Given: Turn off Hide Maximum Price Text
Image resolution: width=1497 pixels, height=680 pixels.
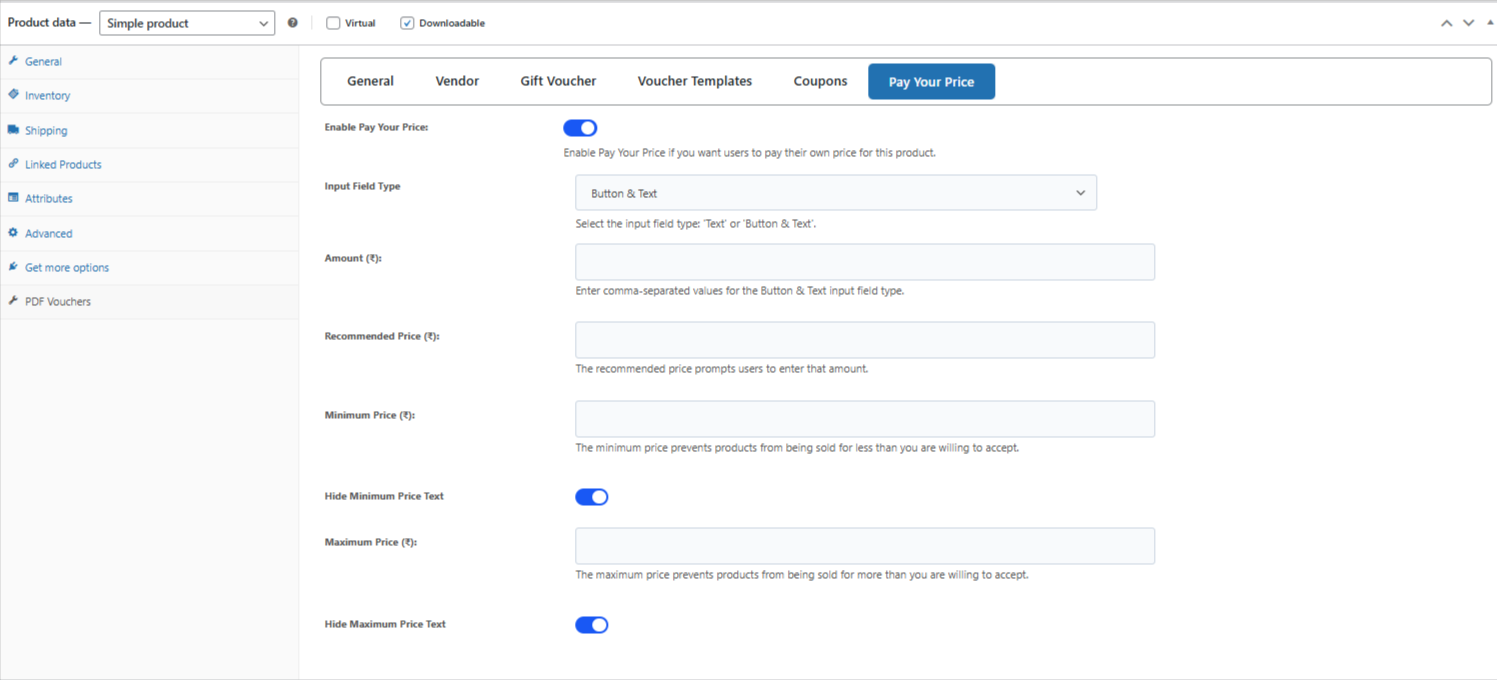Looking at the screenshot, I should pyautogui.click(x=591, y=625).
